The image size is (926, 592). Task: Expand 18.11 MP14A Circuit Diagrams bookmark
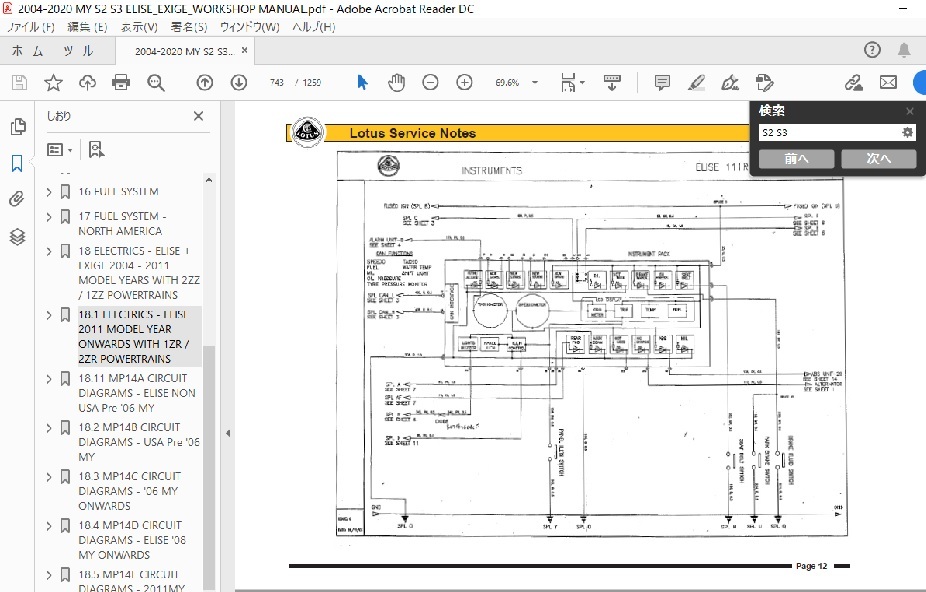[49, 379]
